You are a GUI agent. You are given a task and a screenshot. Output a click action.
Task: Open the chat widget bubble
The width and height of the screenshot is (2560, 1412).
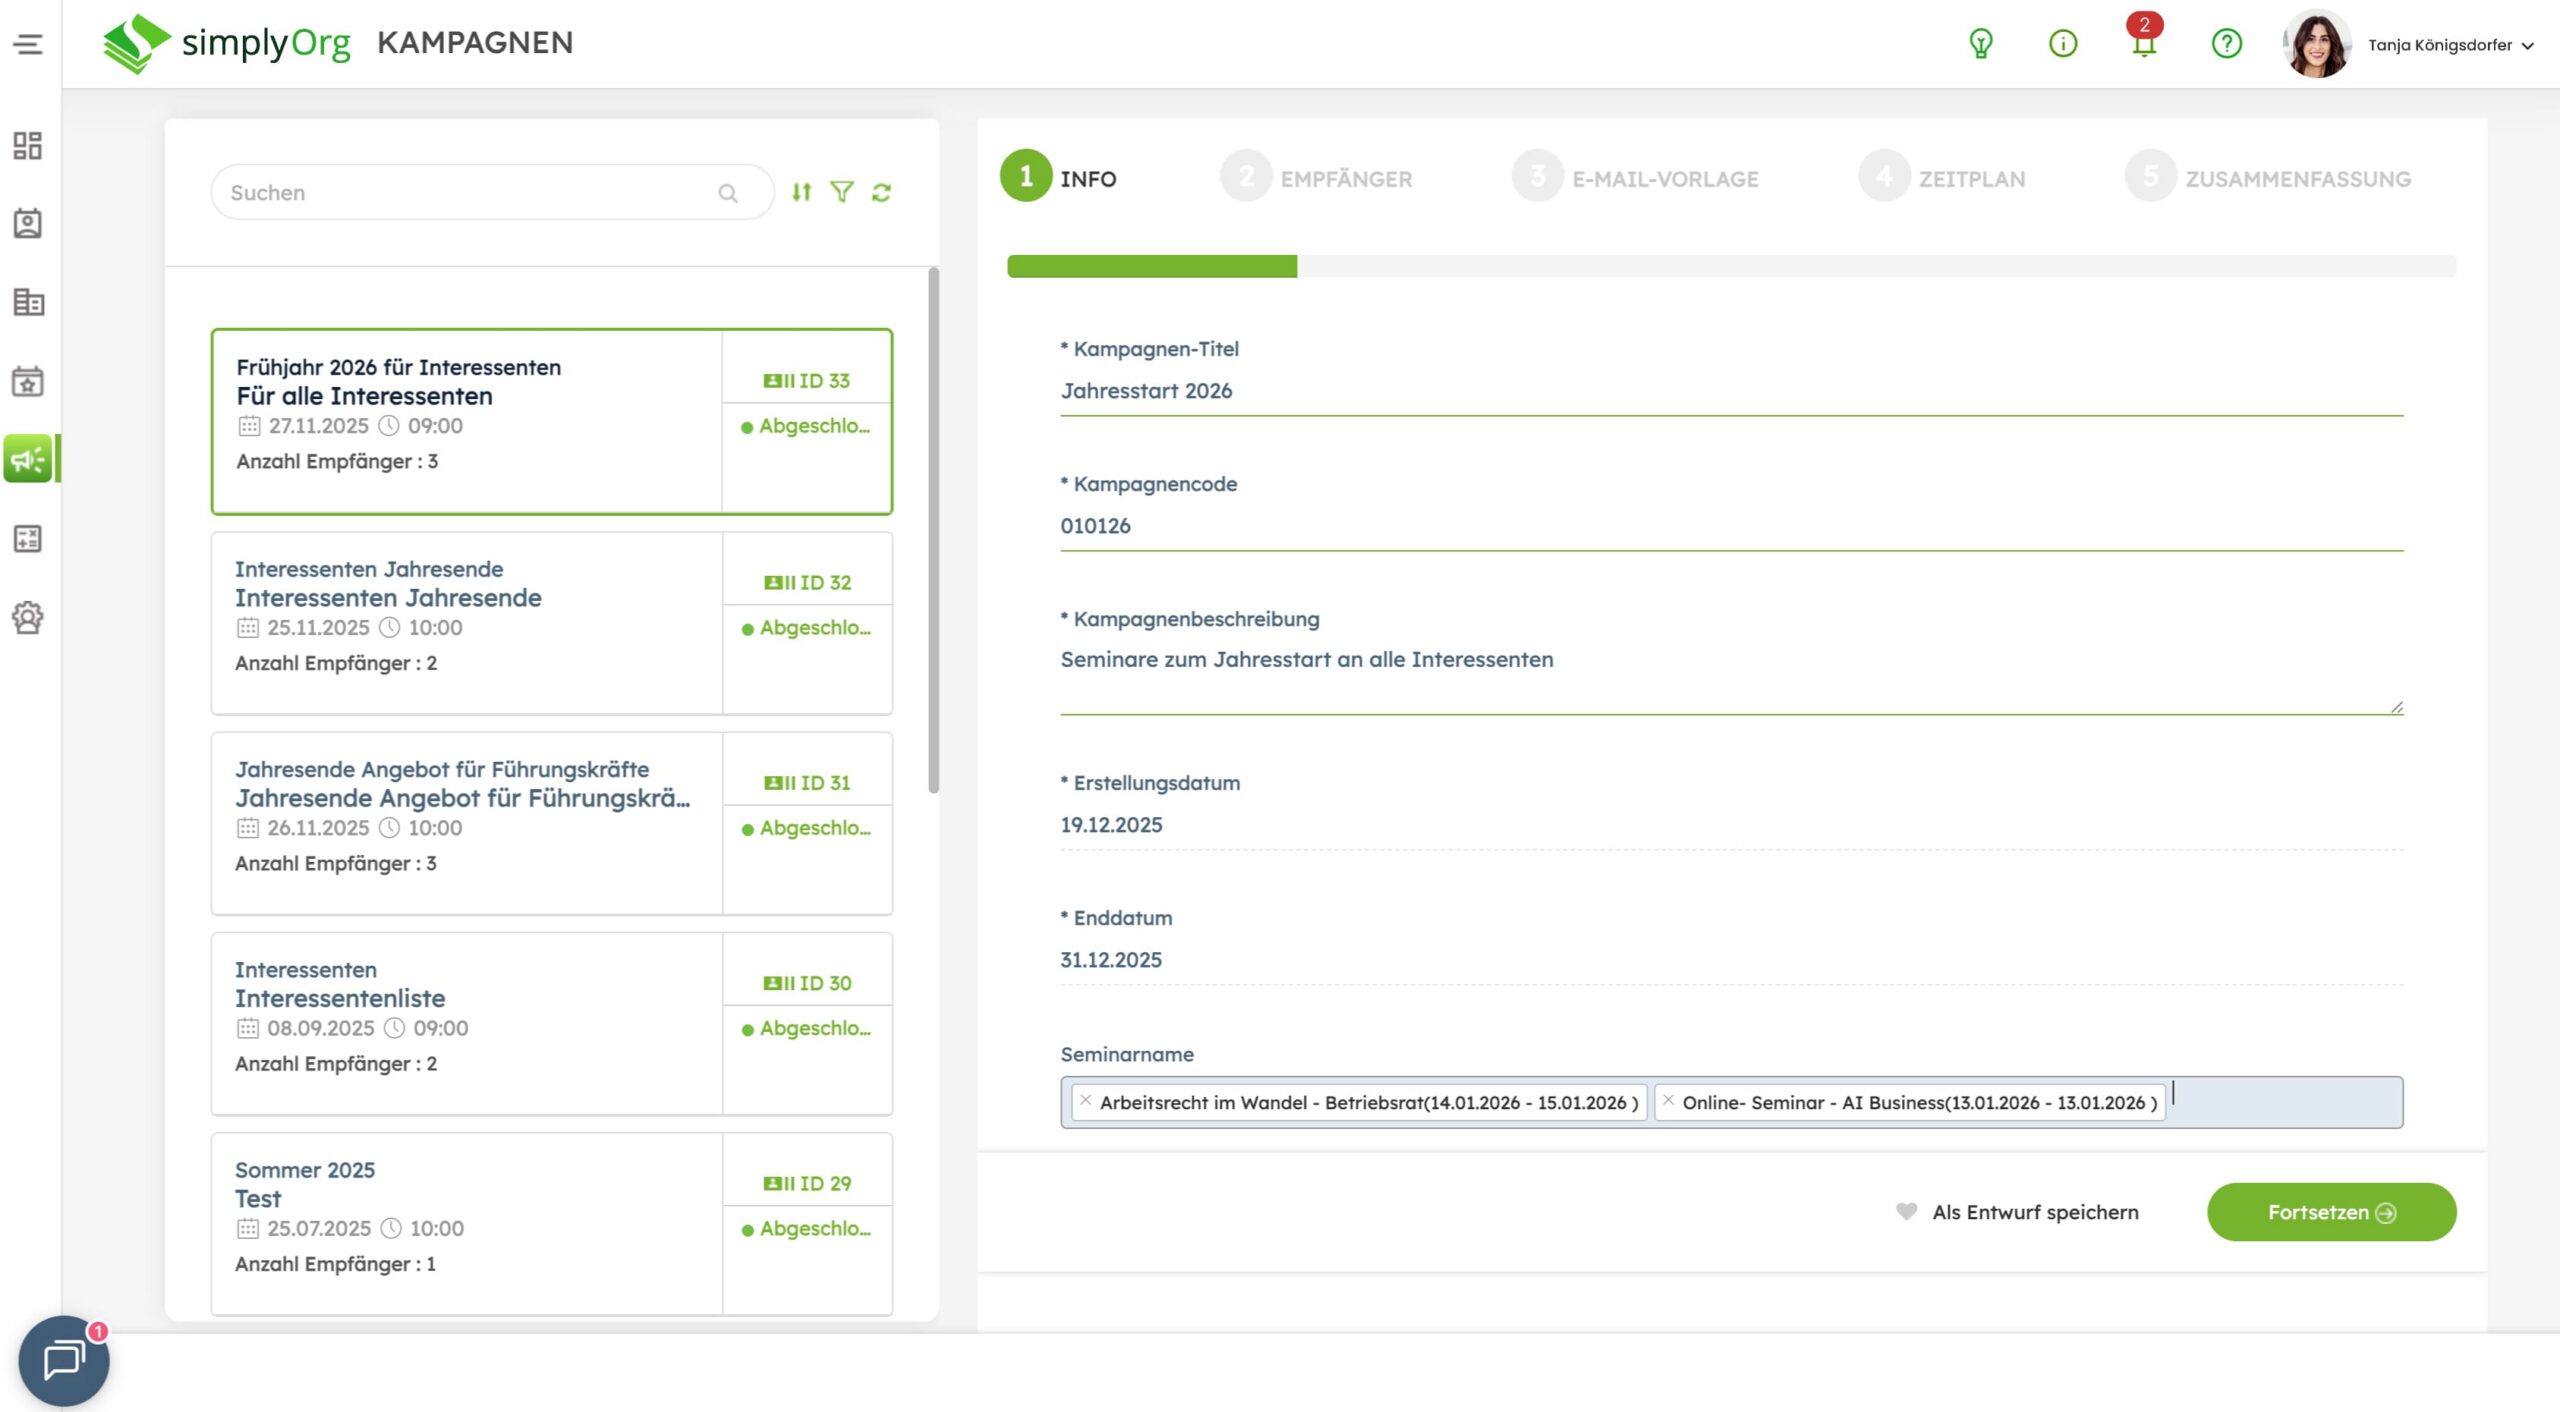coord(64,1360)
